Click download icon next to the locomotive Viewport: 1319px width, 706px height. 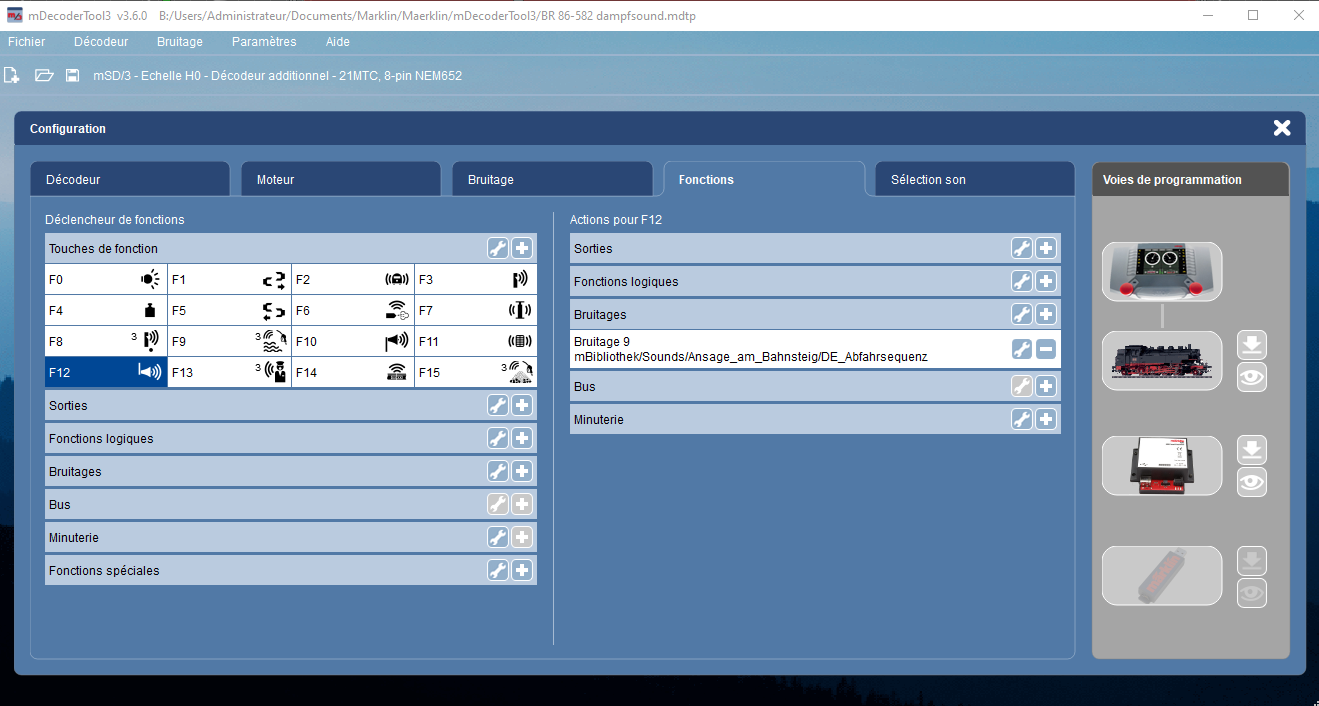point(1252,346)
